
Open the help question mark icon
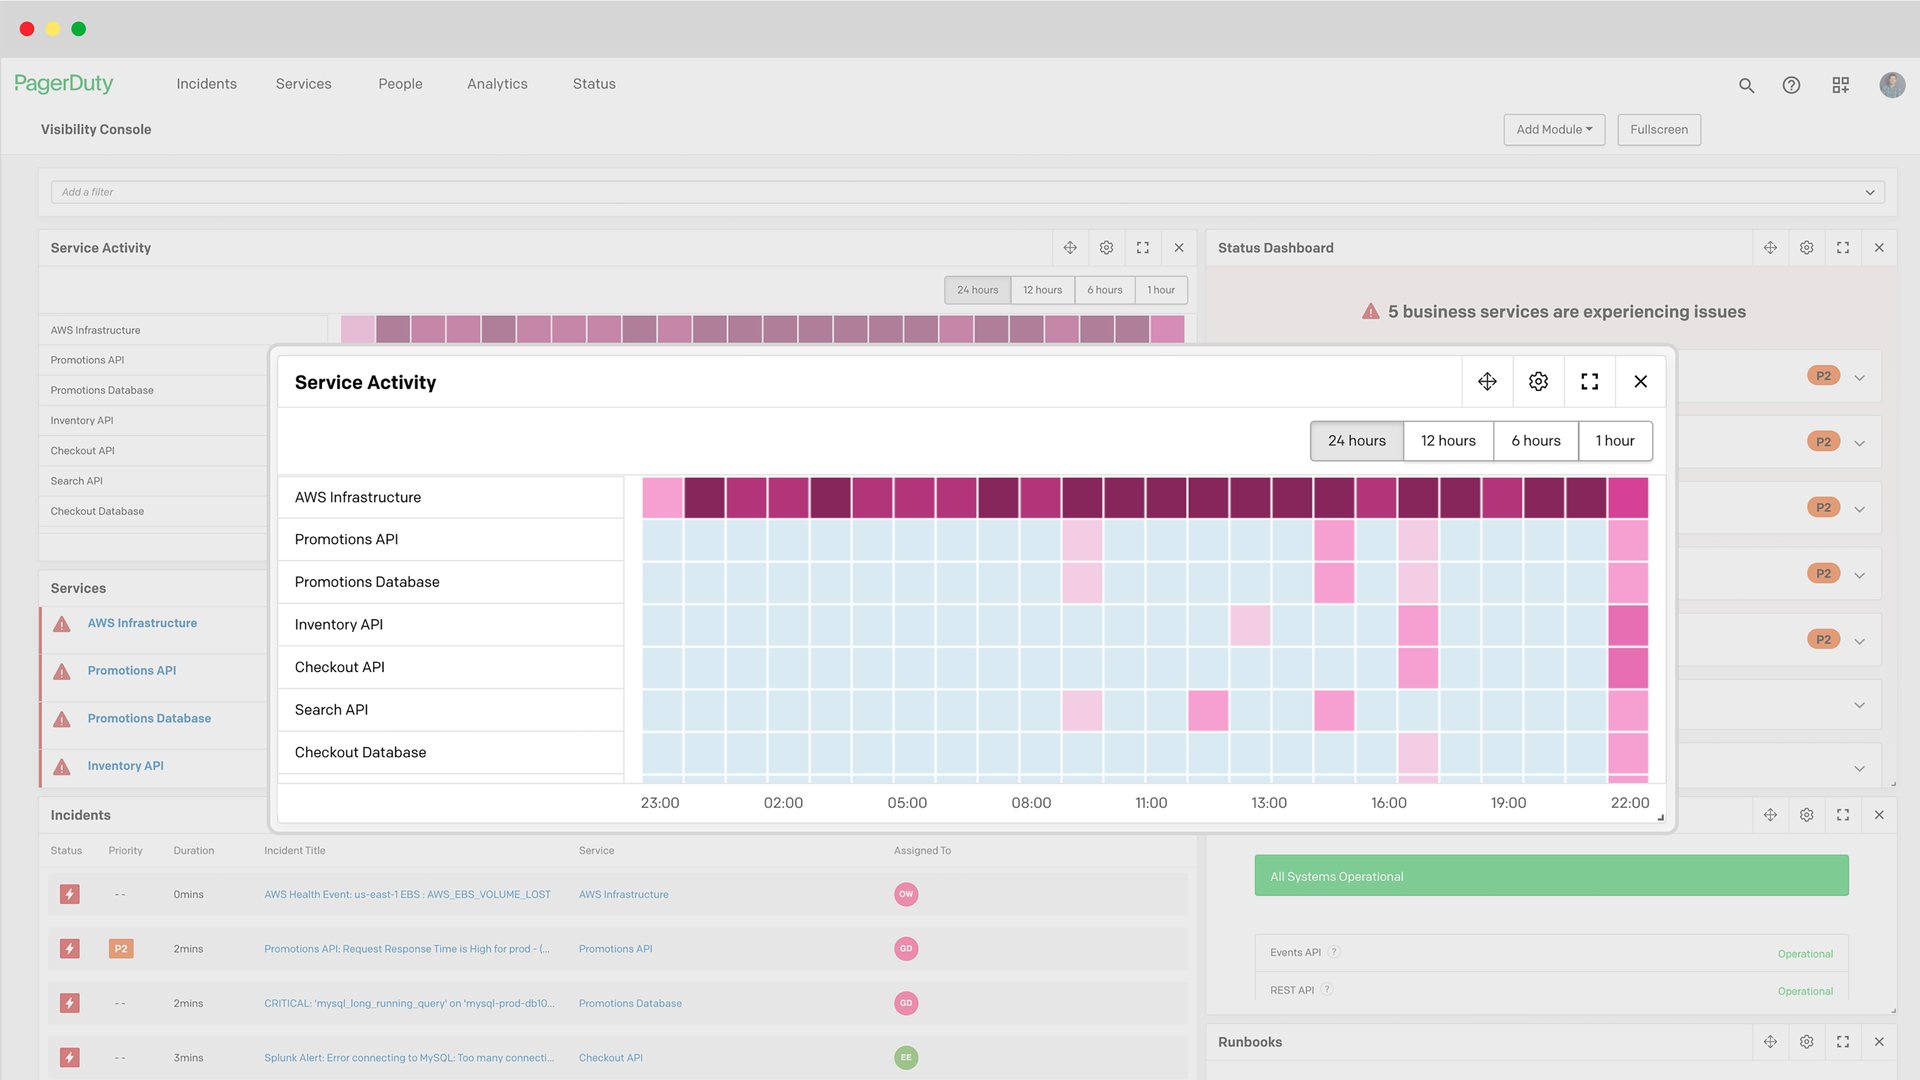[1791, 85]
